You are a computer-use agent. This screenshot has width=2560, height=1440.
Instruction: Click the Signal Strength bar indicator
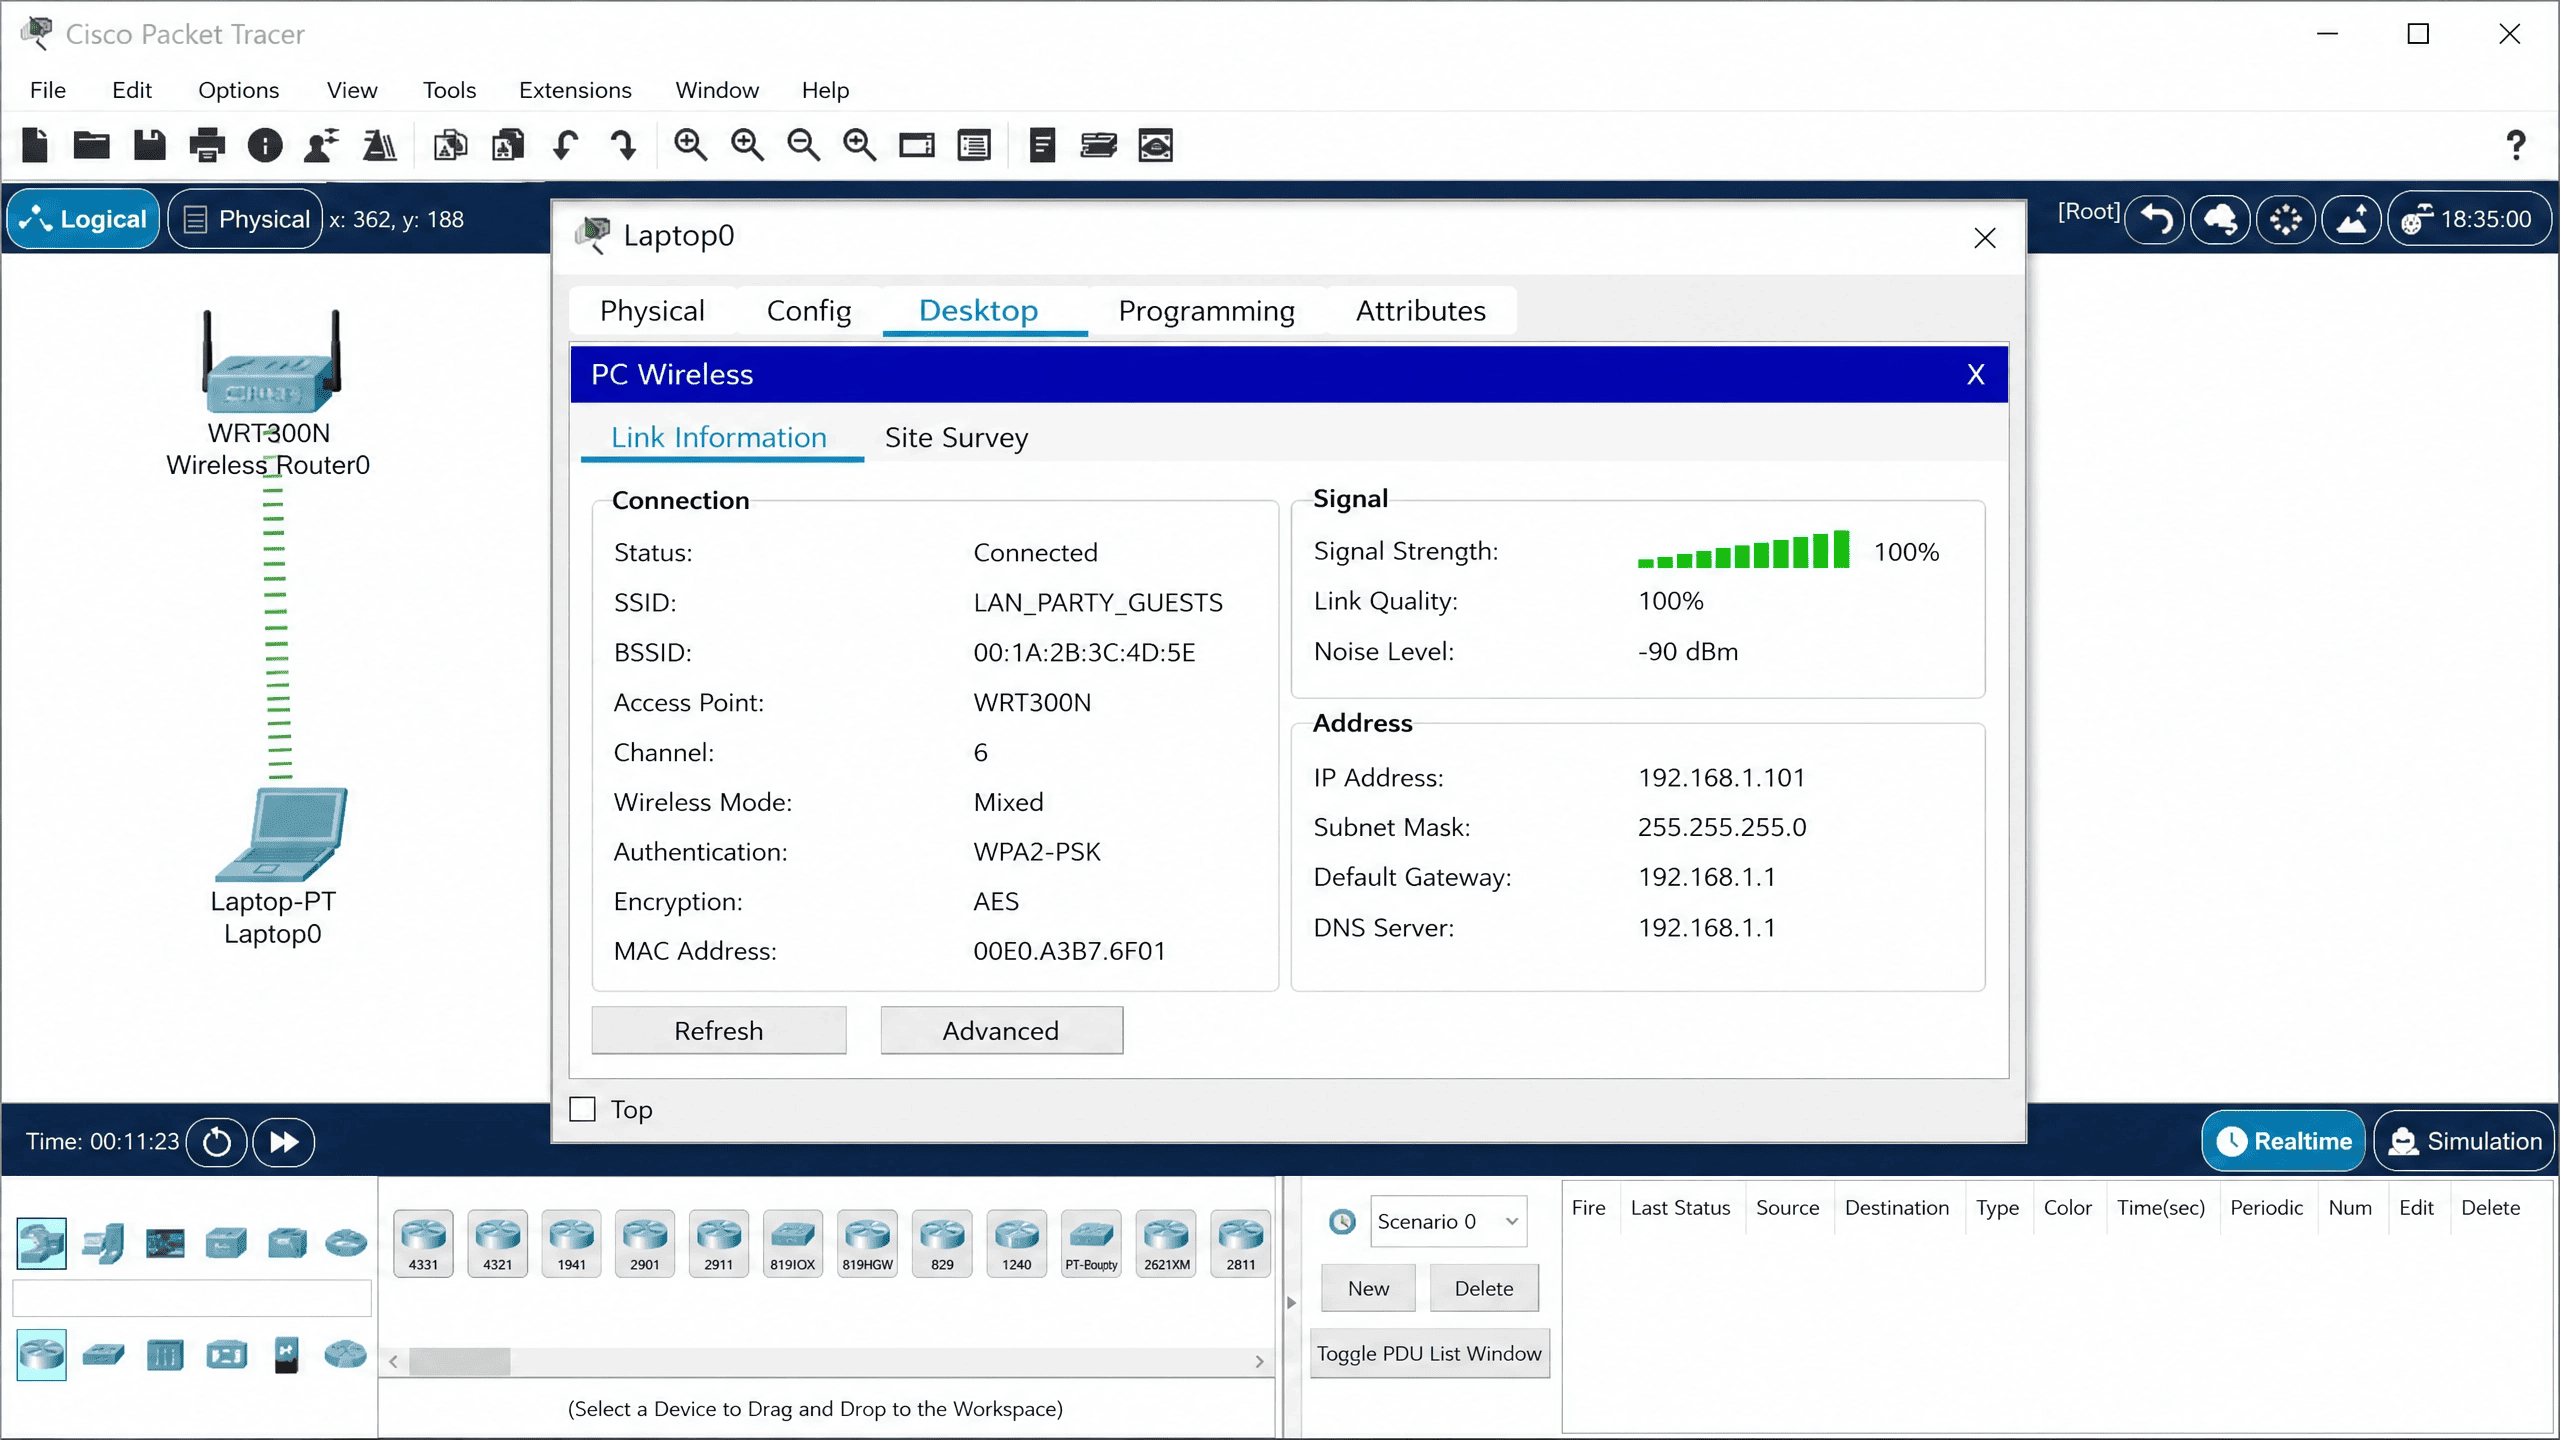(1743, 550)
